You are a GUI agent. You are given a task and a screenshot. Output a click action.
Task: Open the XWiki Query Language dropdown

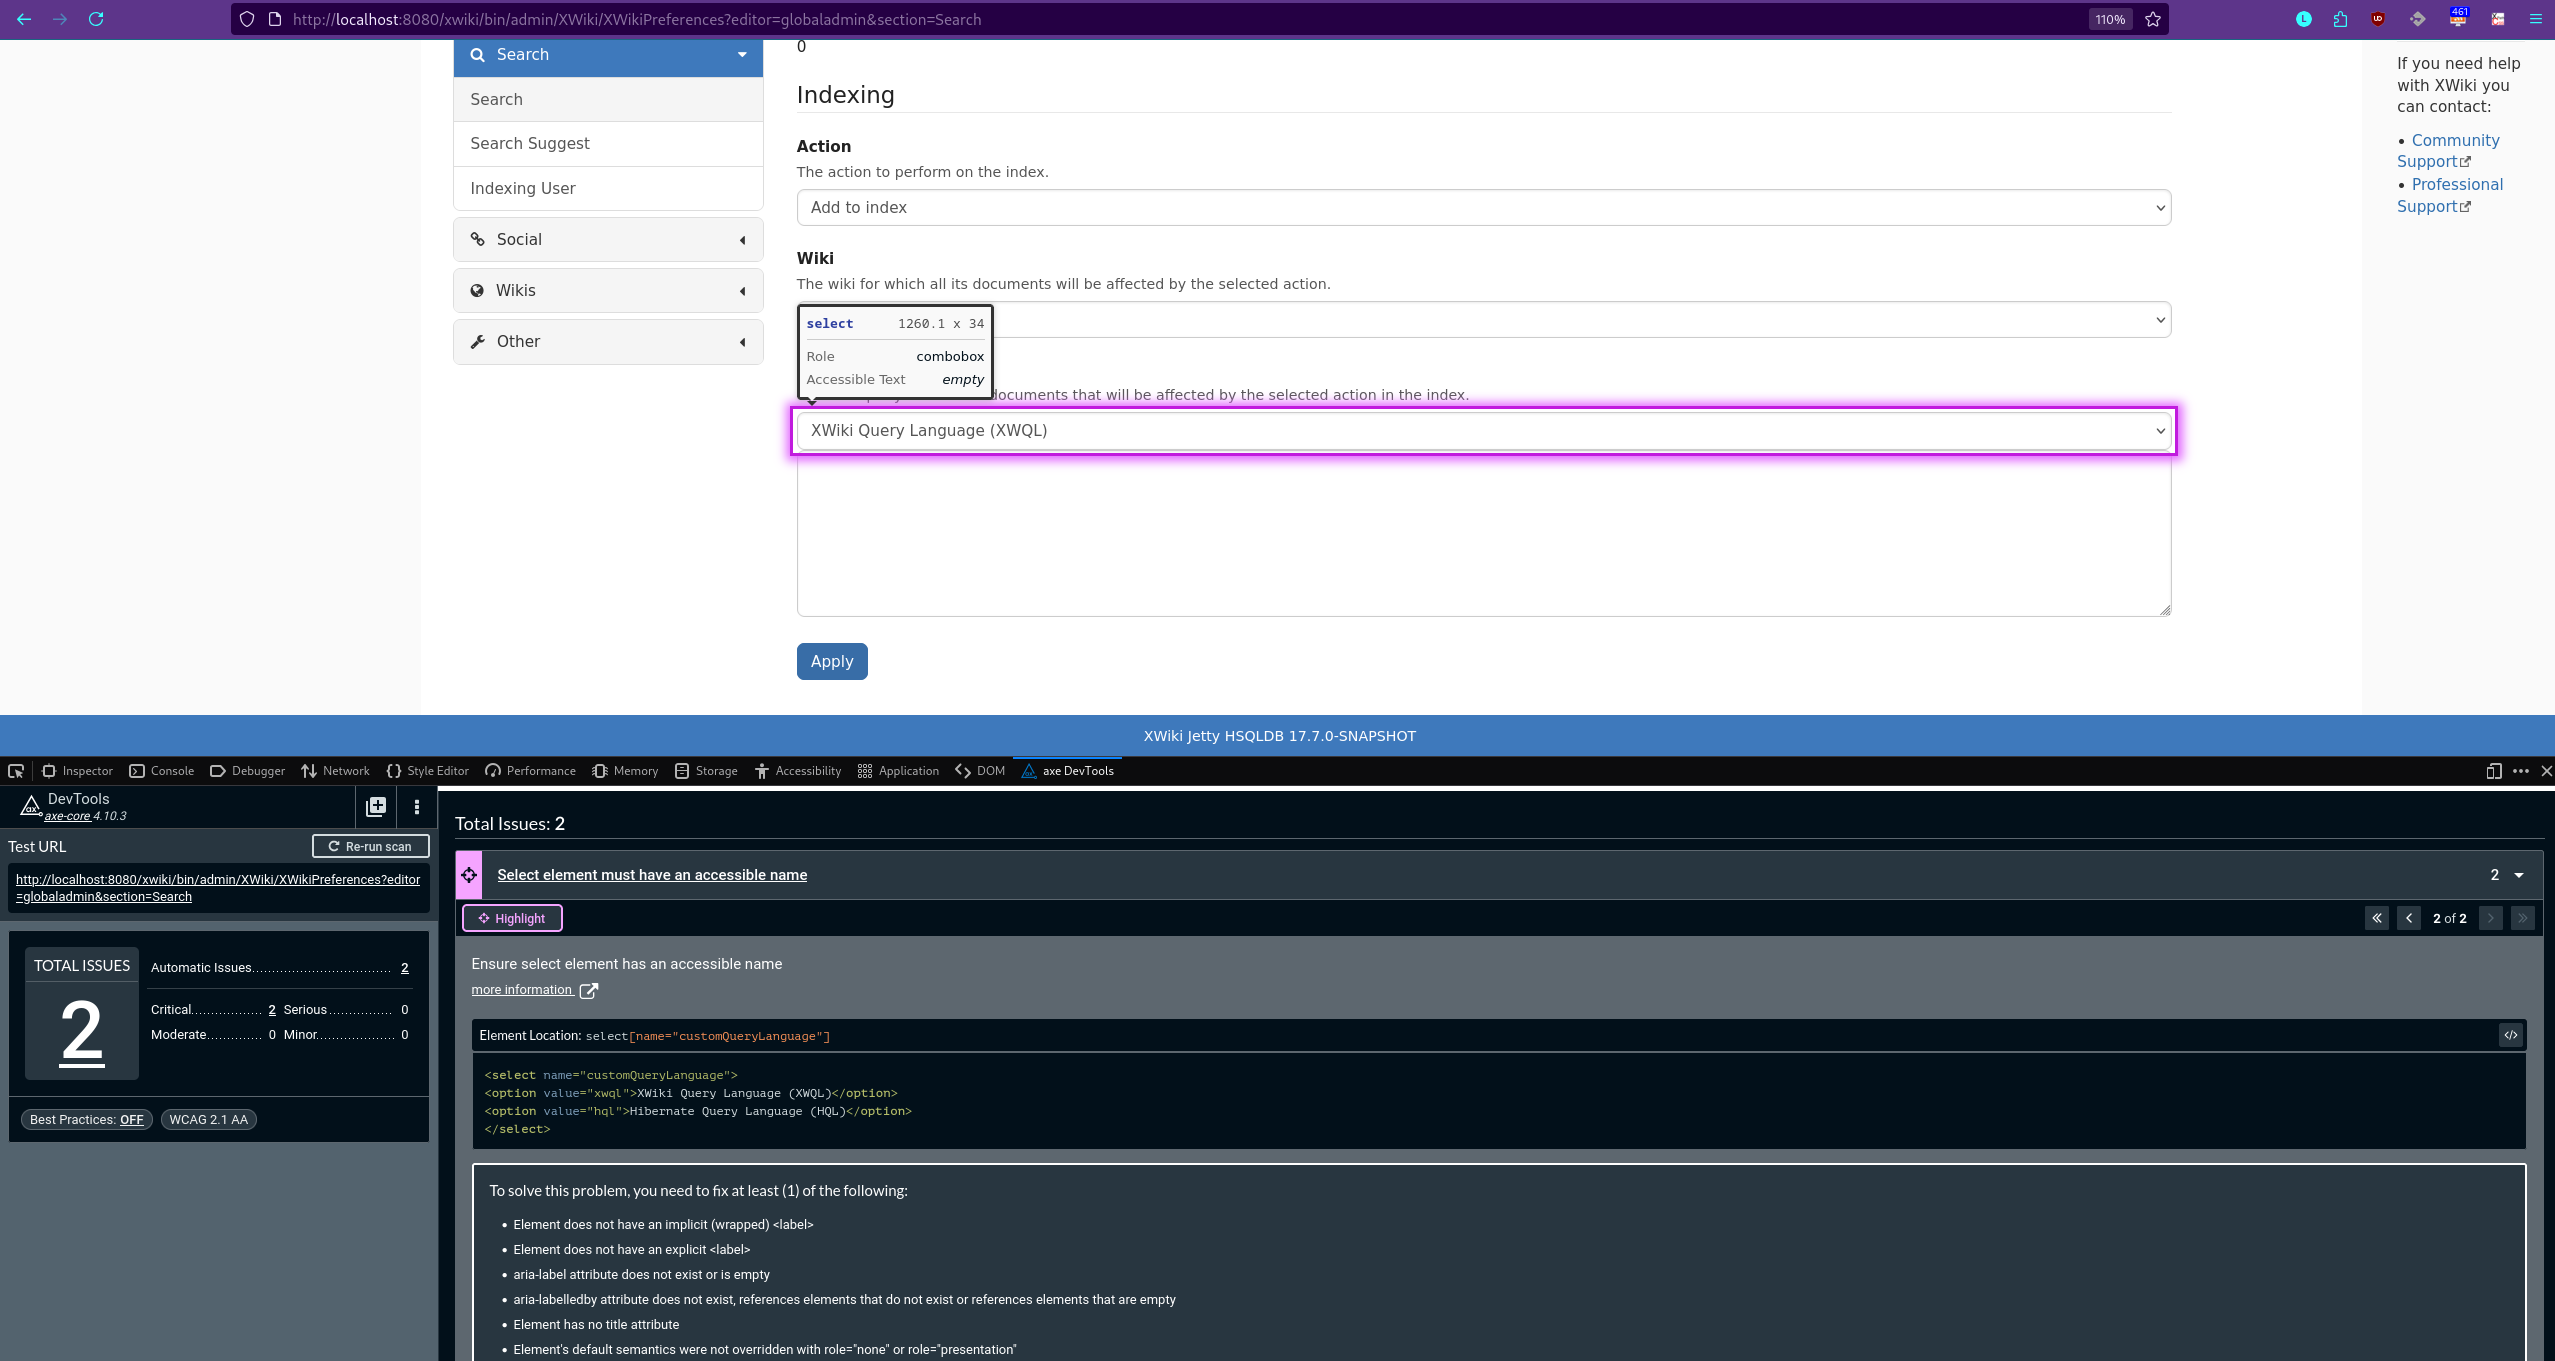click(1483, 431)
